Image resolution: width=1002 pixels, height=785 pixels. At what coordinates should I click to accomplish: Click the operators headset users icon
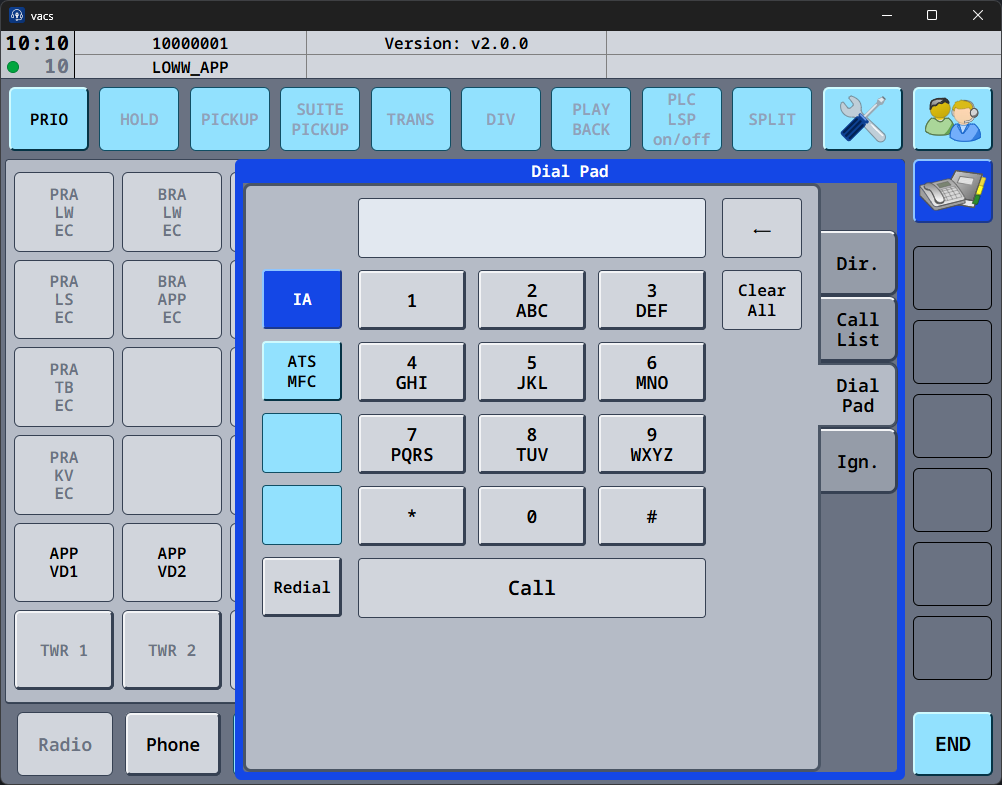click(952, 119)
